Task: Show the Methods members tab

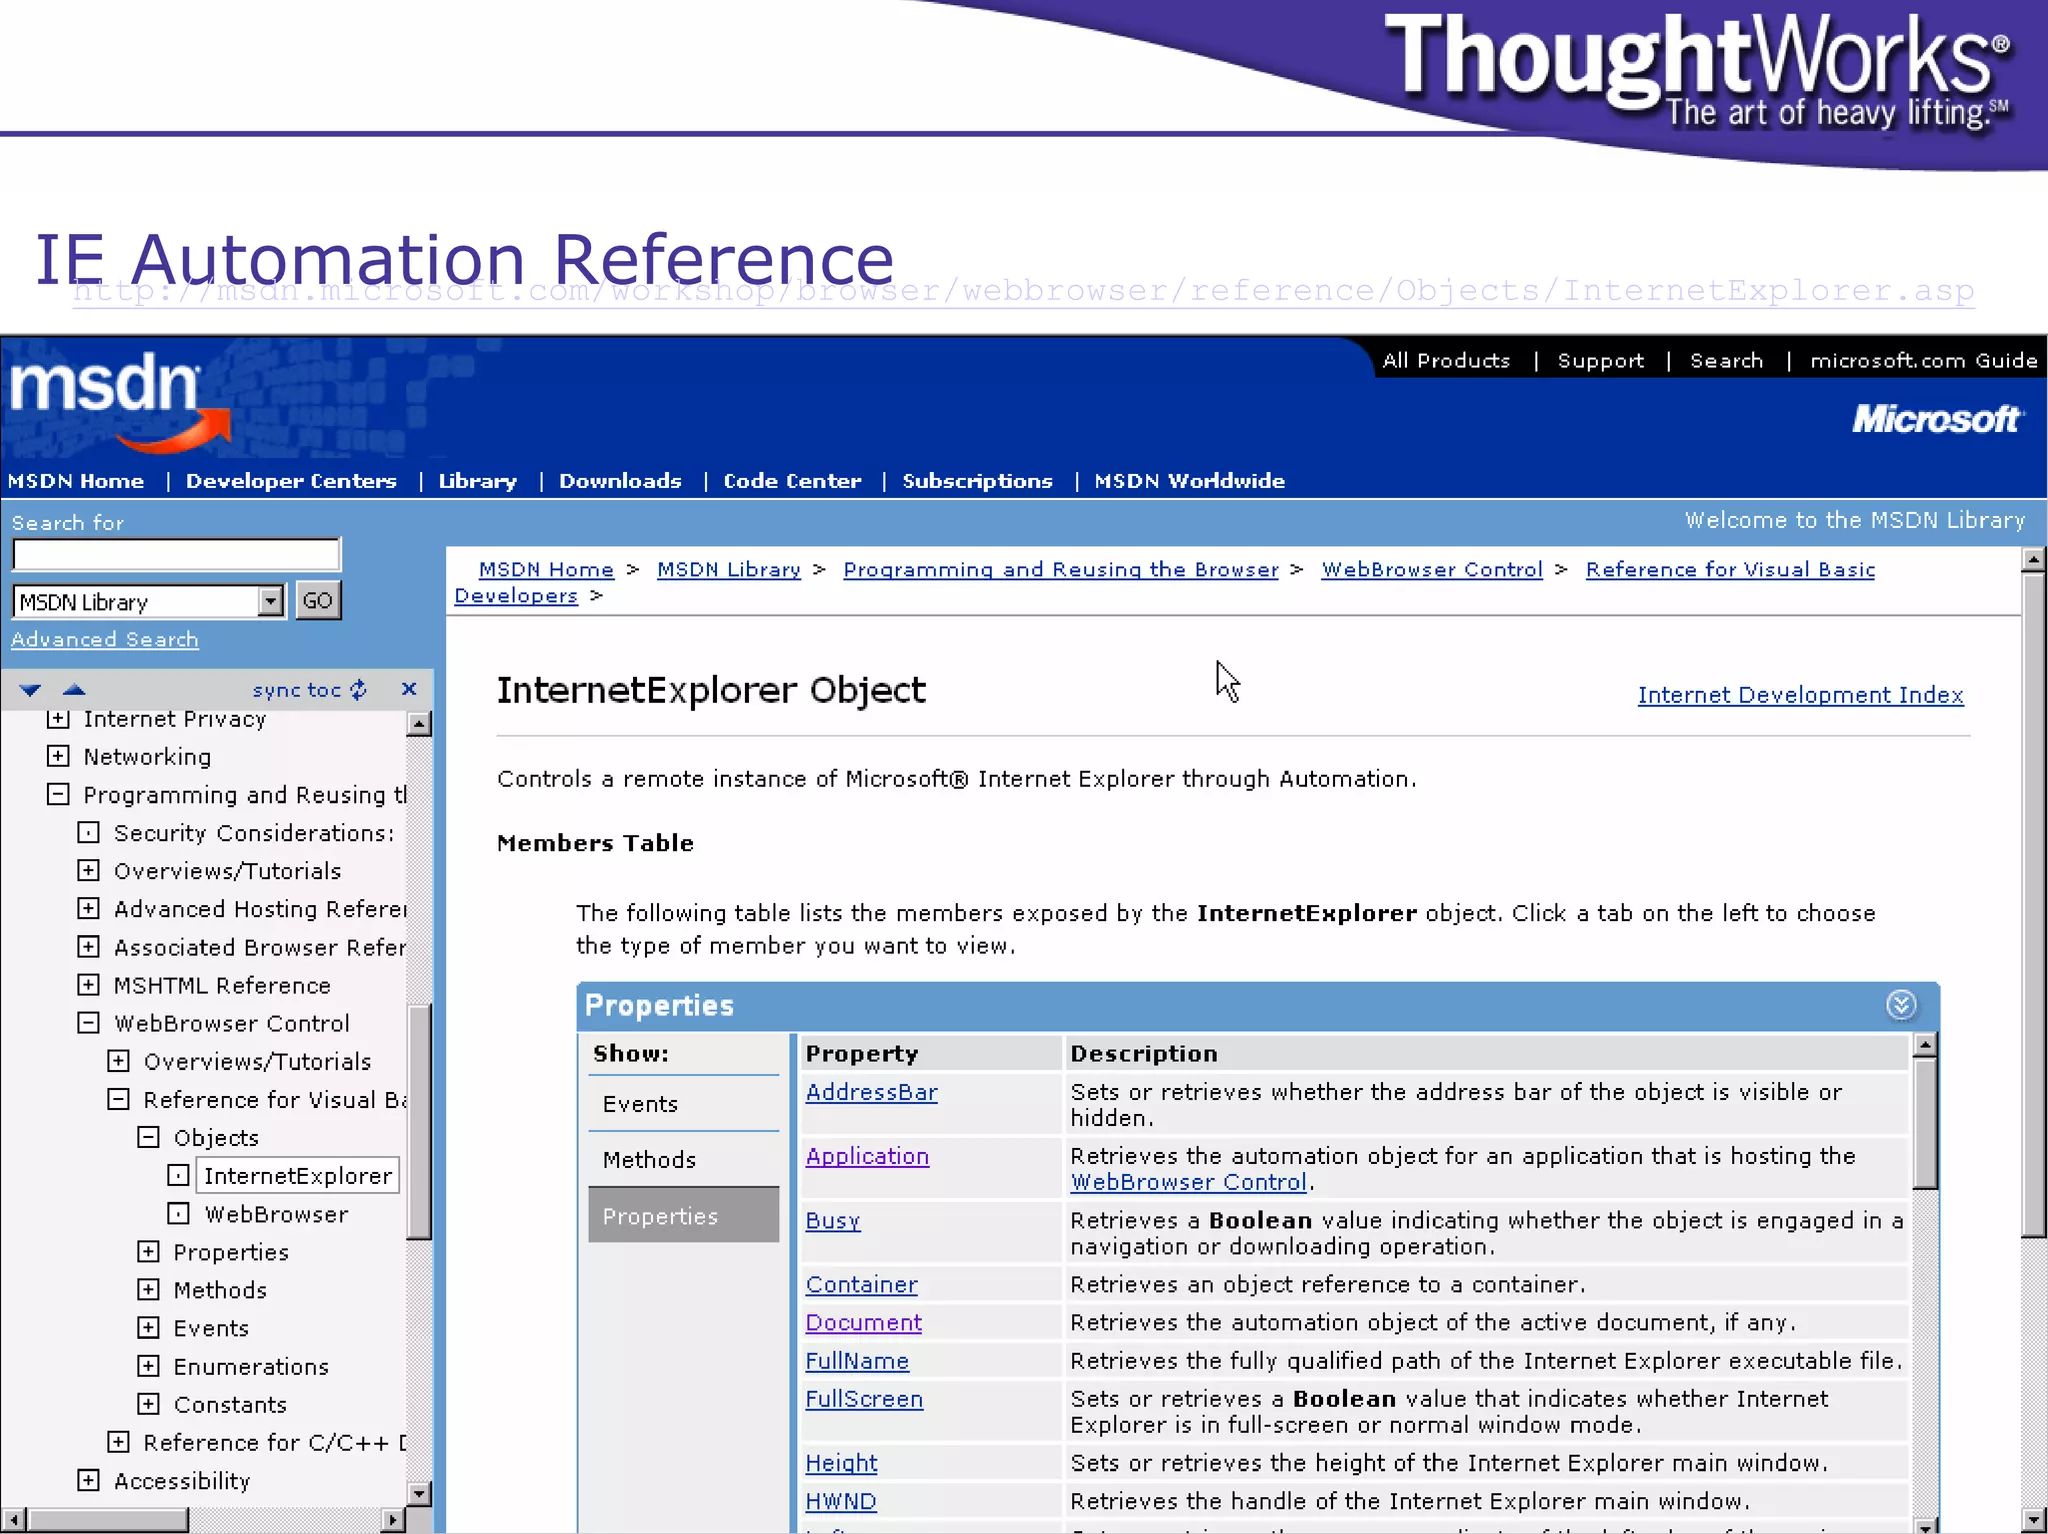Action: [x=684, y=1160]
